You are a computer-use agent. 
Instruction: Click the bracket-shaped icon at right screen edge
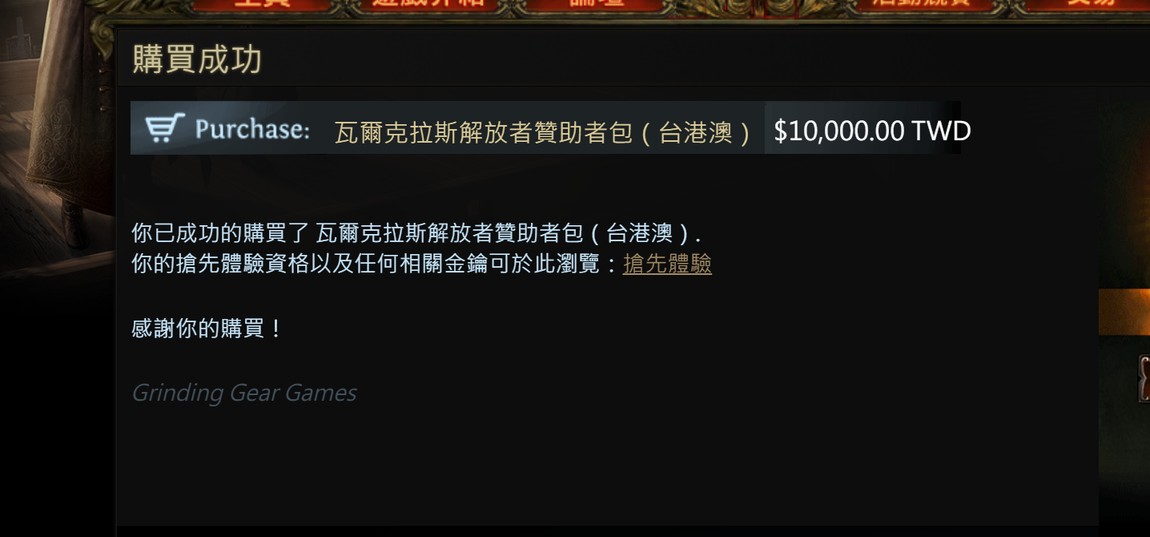point(1143,378)
